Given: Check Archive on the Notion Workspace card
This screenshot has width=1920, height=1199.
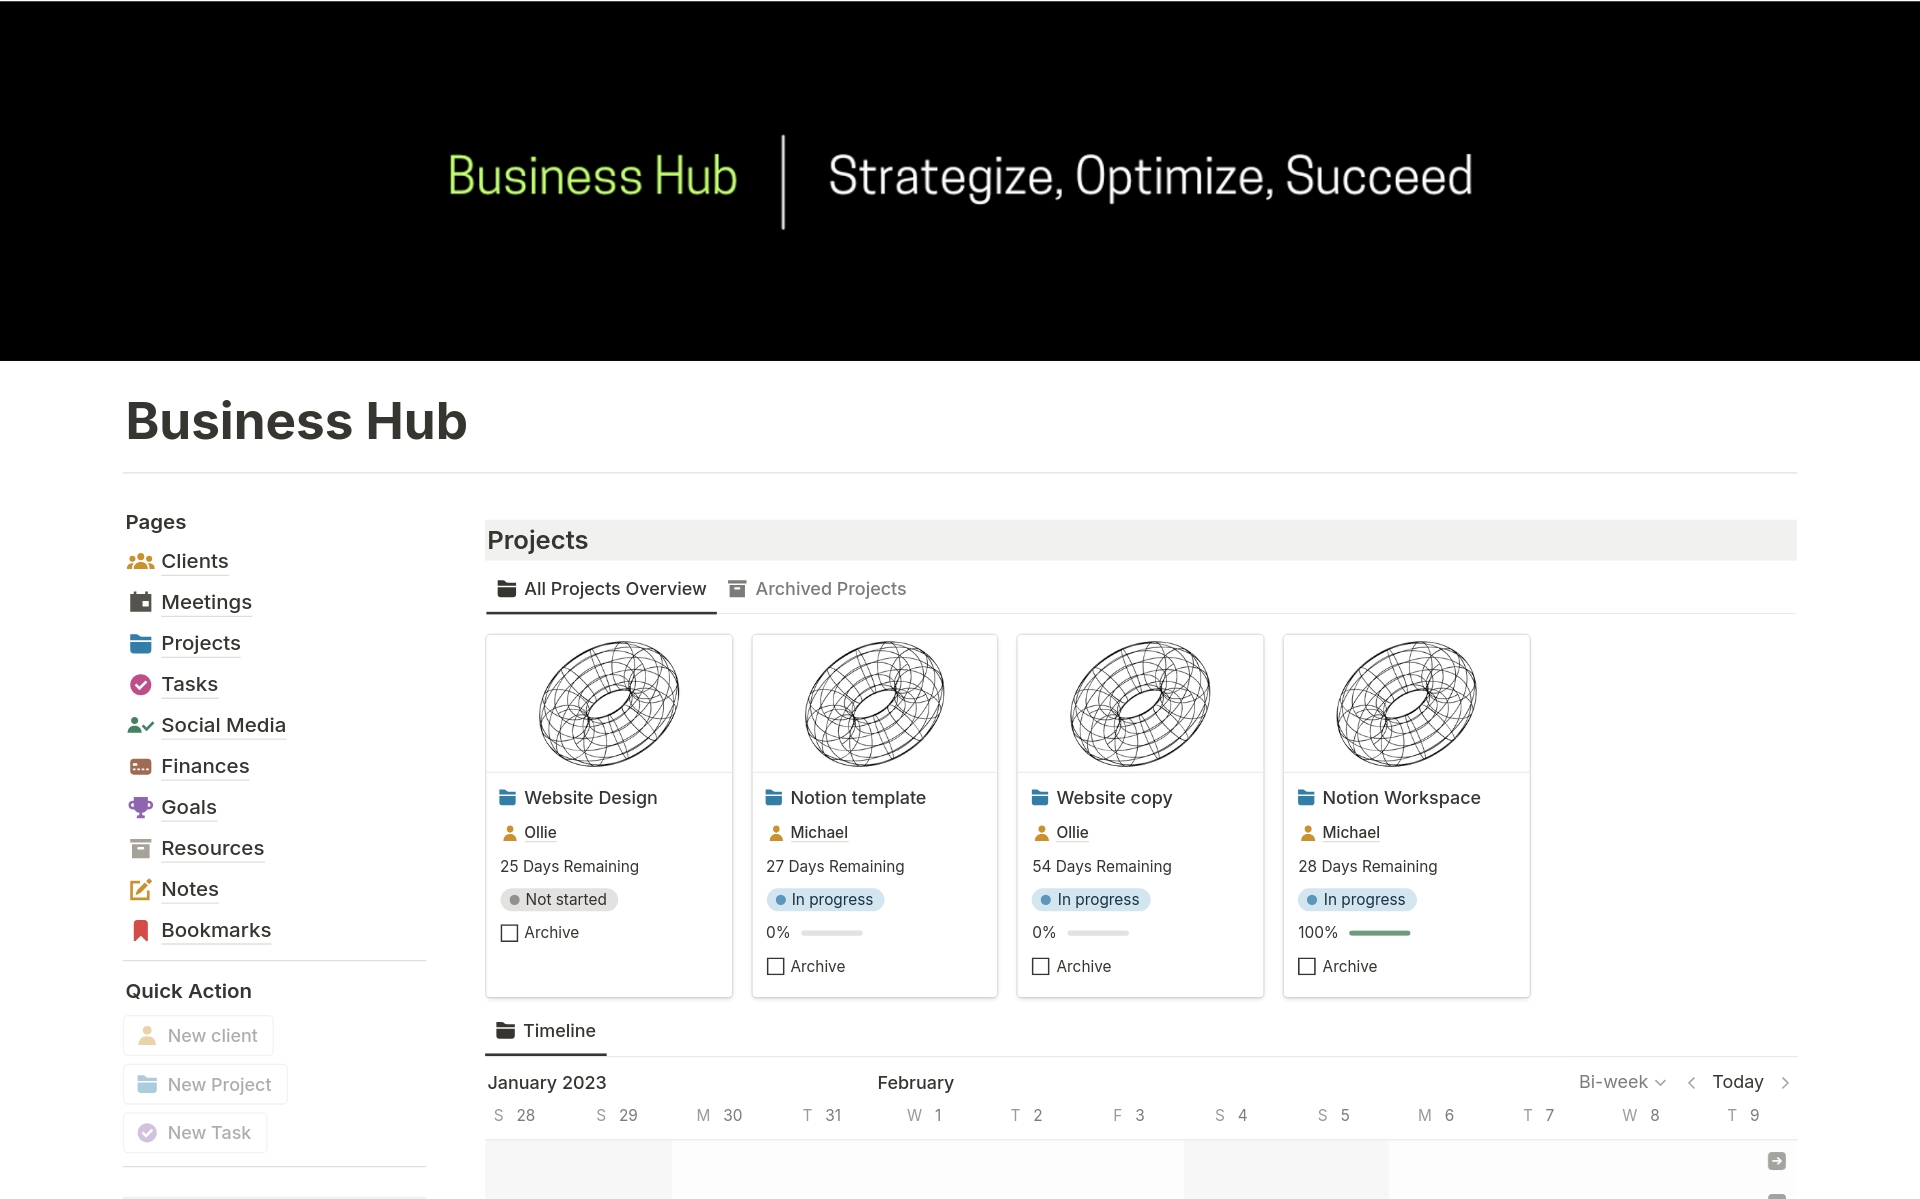Looking at the screenshot, I should (x=1307, y=966).
